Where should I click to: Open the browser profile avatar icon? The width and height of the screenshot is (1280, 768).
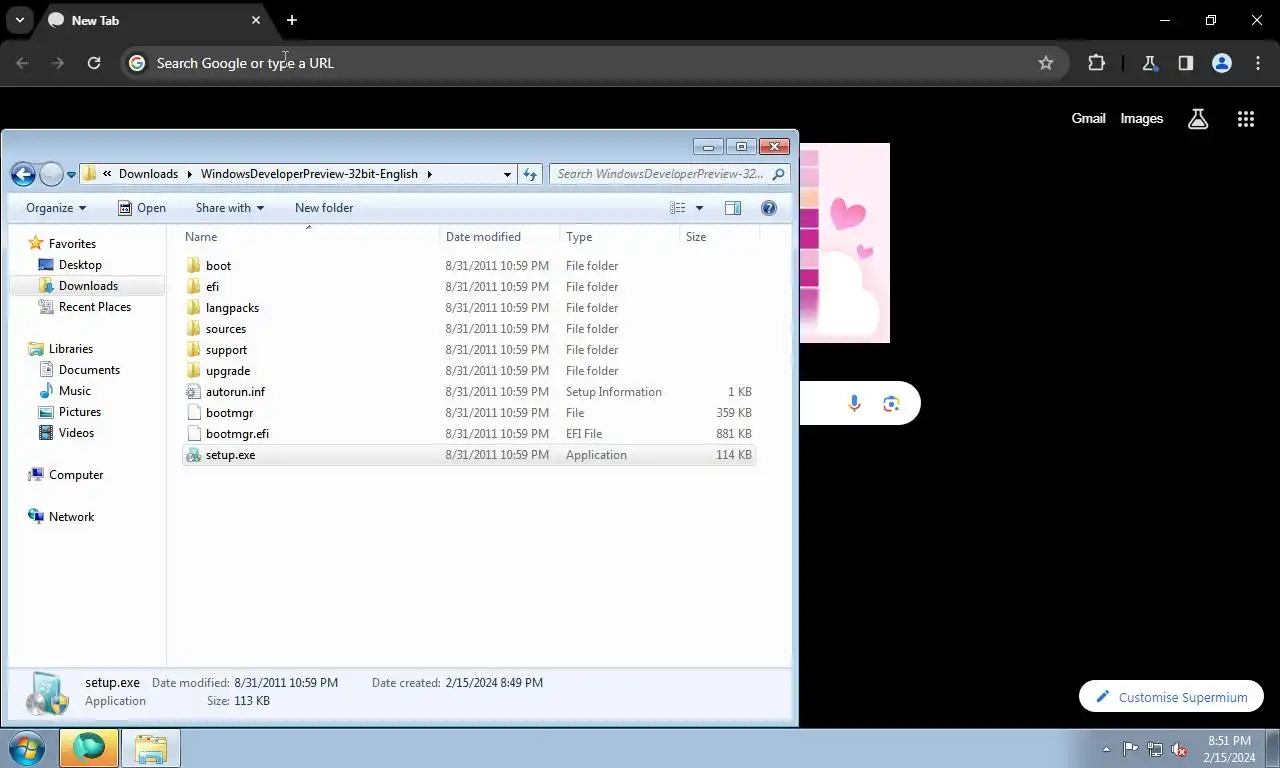pyautogui.click(x=1221, y=63)
